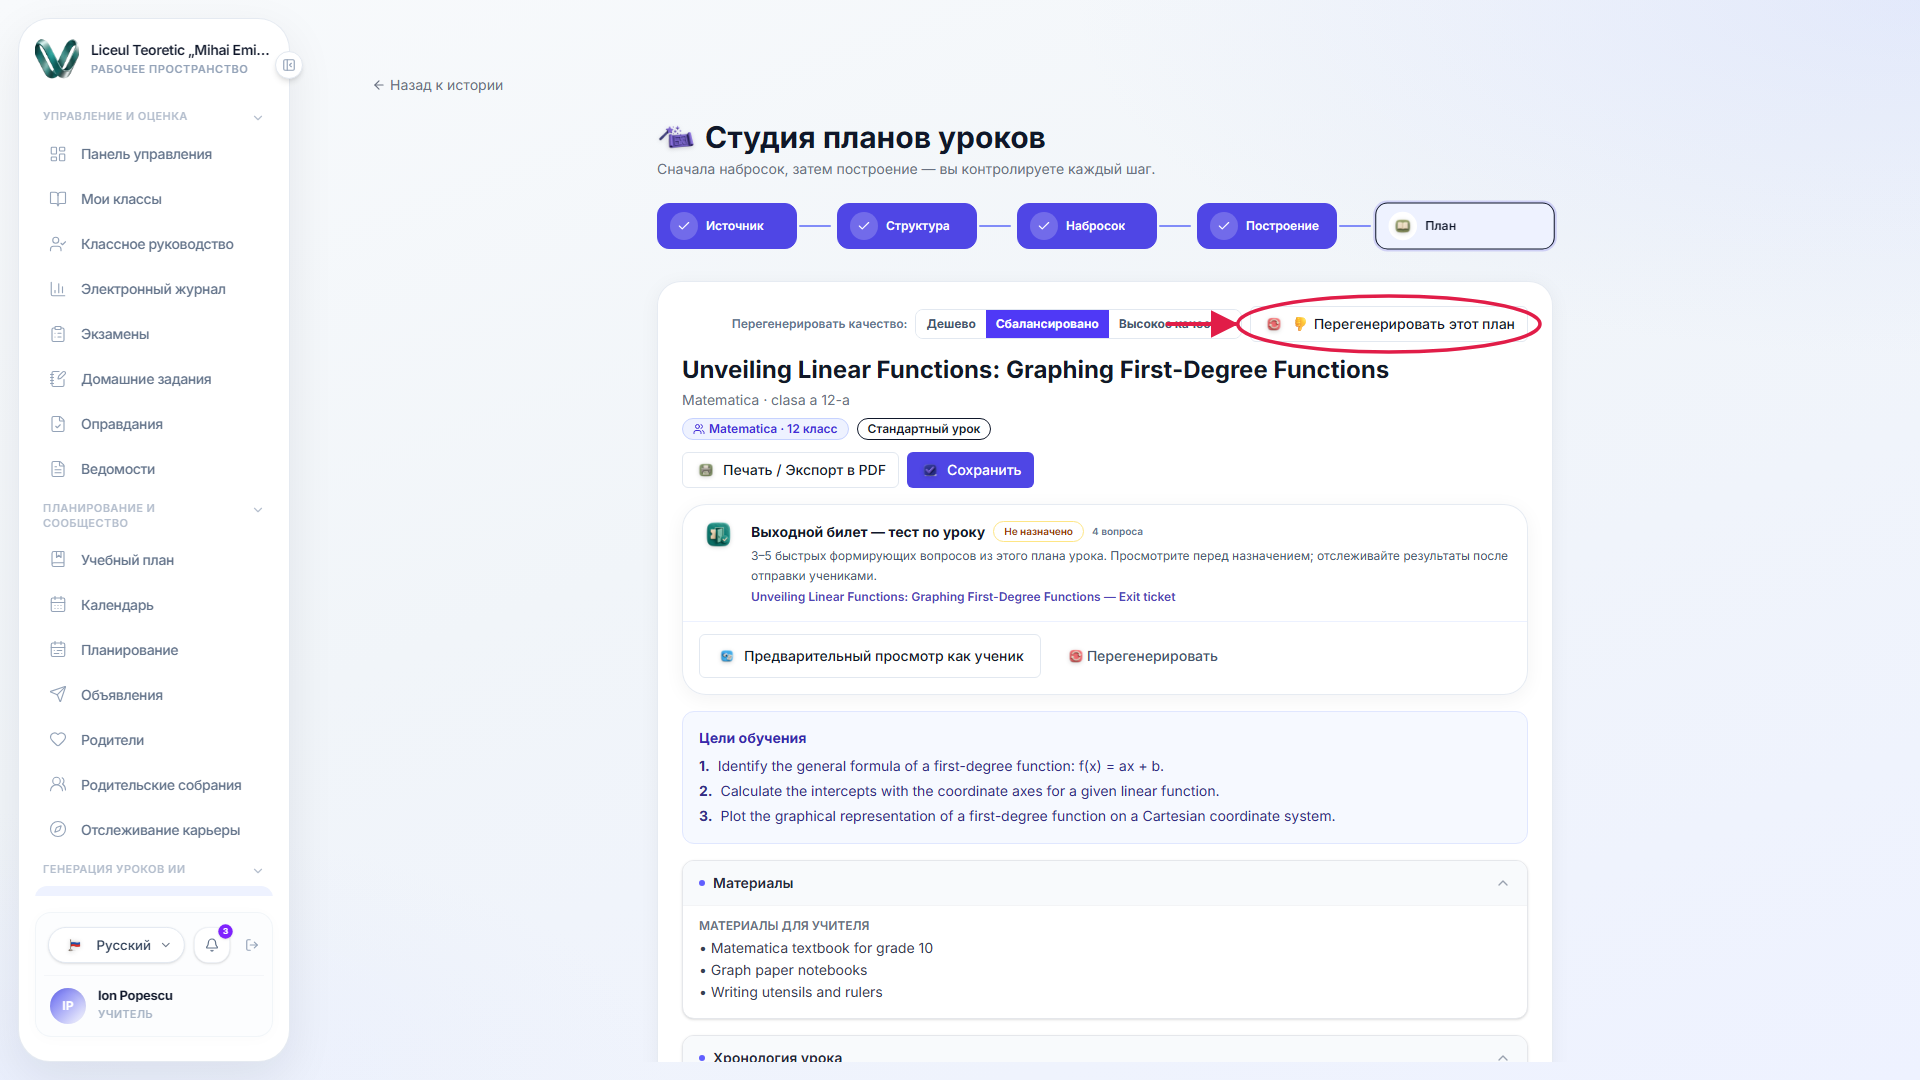Image resolution: width=1920 pixels, height=1080 pixels.
Task: Open the Exit ticket link
Action: click(x=963, y=597)
